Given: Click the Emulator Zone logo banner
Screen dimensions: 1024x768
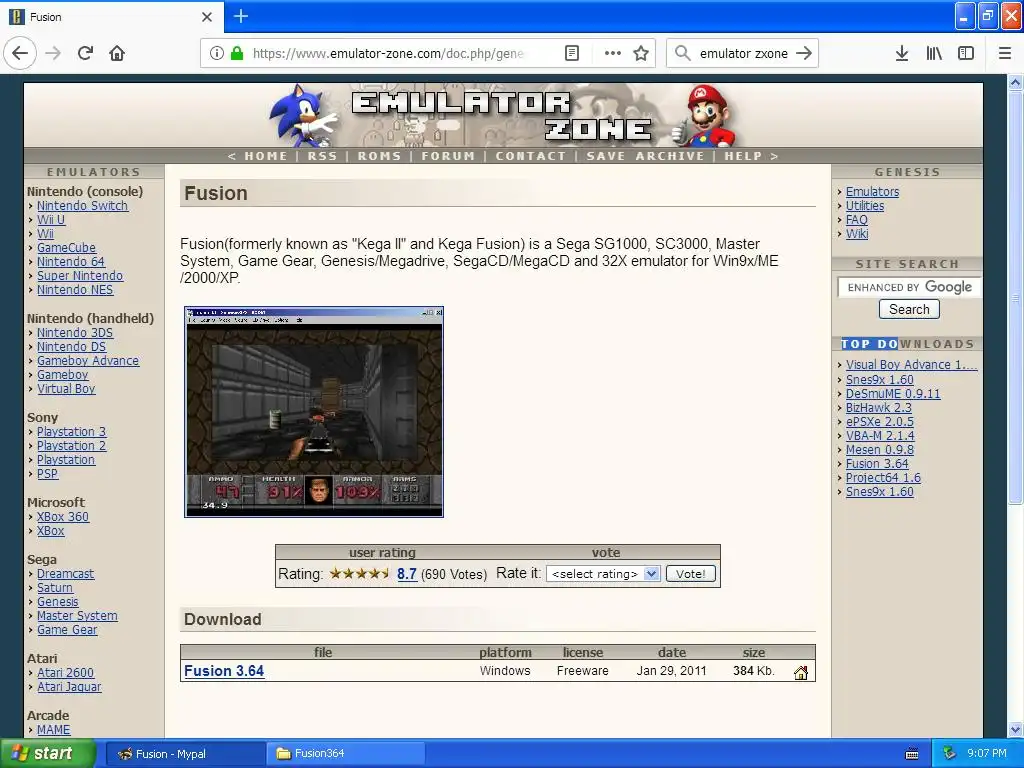Looking at the screenshot, I should [x=503, y=115].
